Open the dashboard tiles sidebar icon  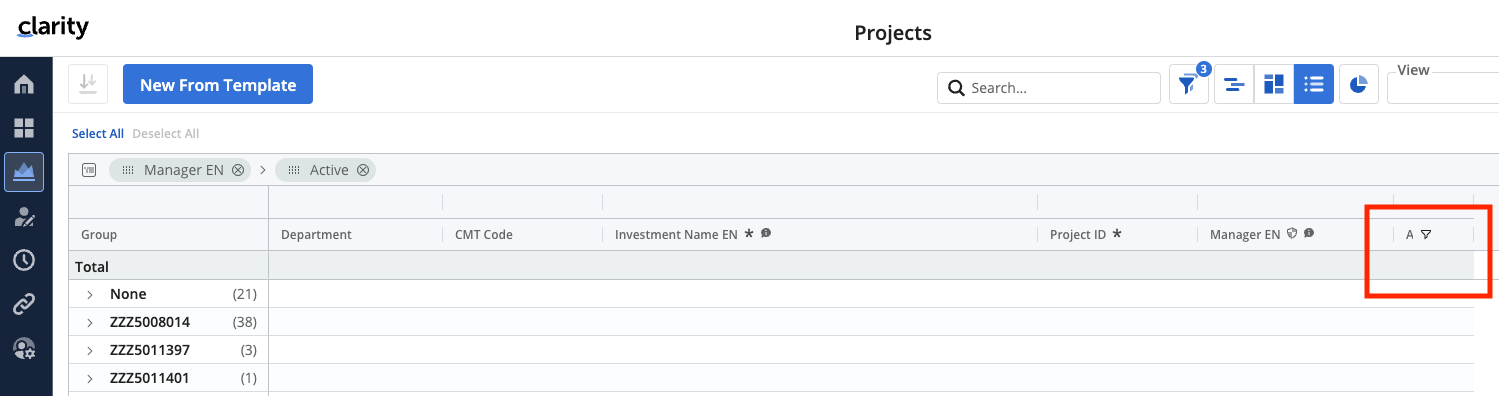coord(24,128)
